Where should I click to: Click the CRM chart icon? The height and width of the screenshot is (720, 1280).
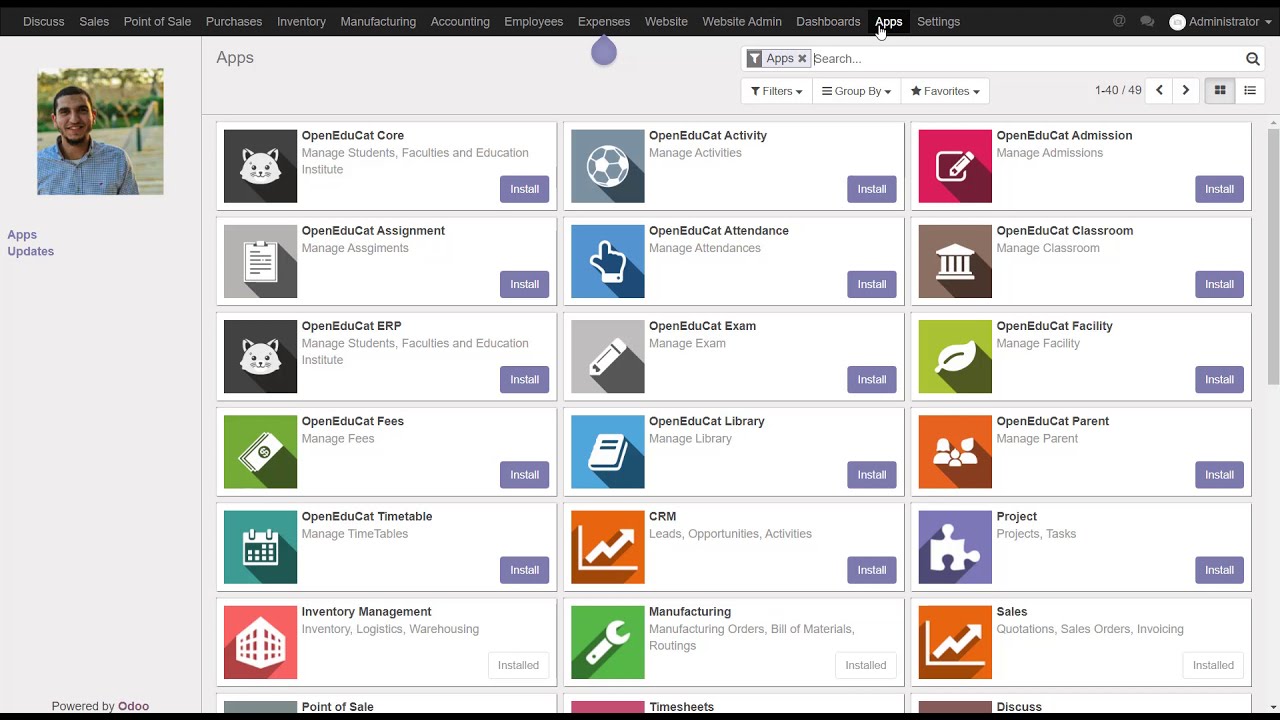(x=608, y=547)
